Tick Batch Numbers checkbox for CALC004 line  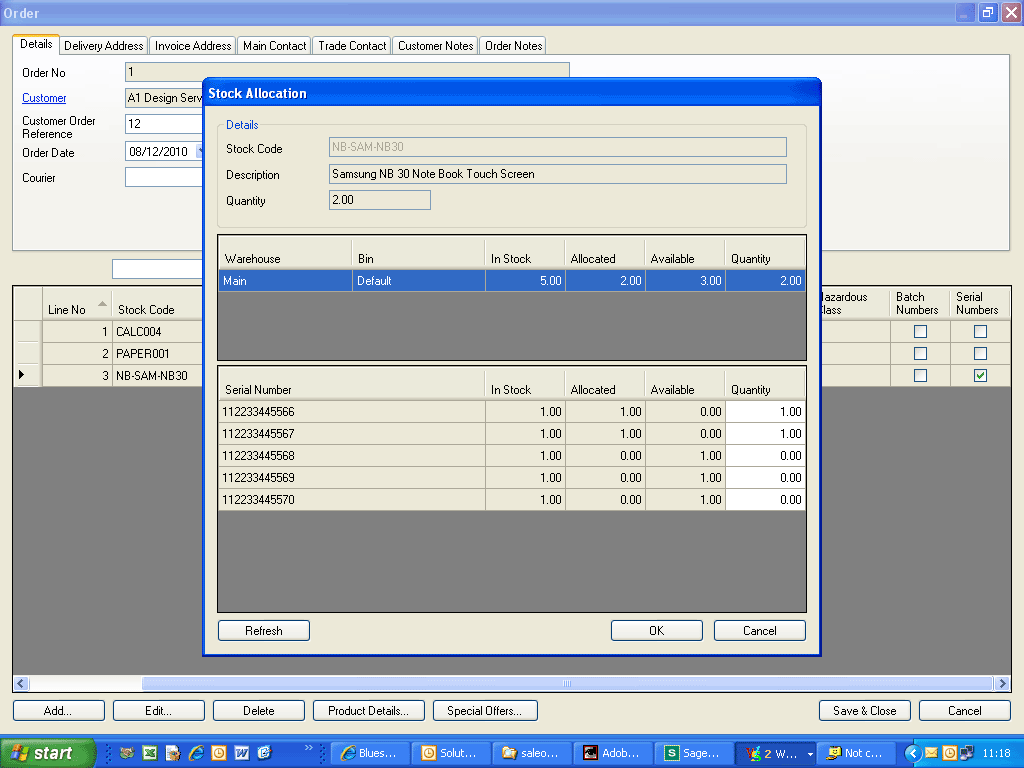tap(920, 332)
